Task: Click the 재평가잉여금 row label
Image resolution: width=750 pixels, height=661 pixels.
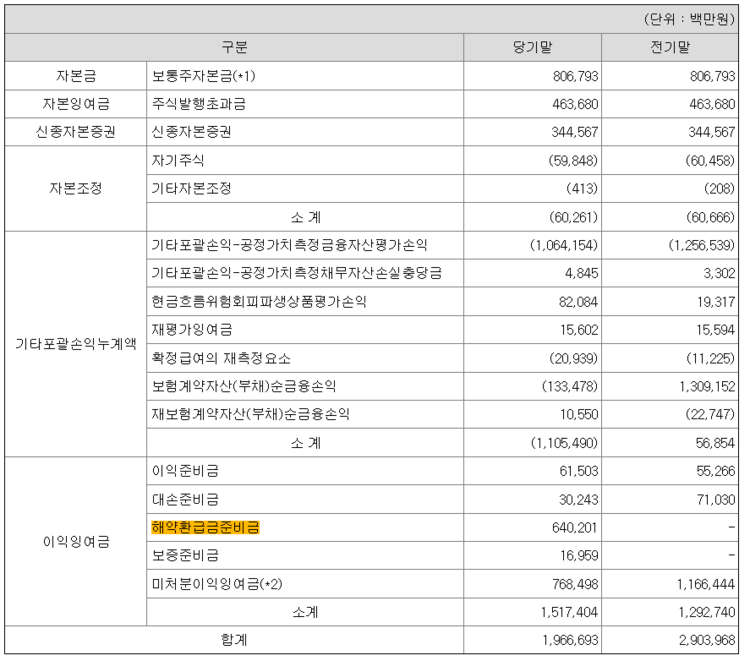Action: (x=191, y=330)
